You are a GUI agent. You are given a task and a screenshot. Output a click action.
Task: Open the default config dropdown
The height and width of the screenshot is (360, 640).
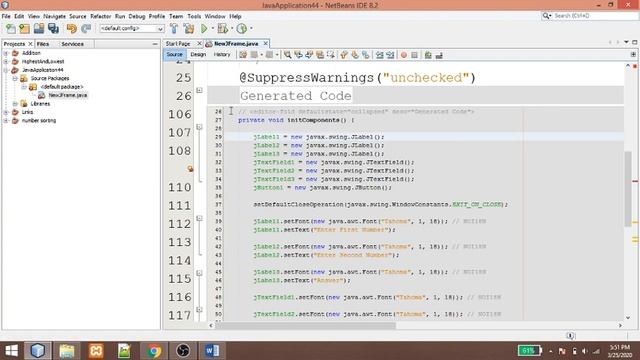click(132, 29)
